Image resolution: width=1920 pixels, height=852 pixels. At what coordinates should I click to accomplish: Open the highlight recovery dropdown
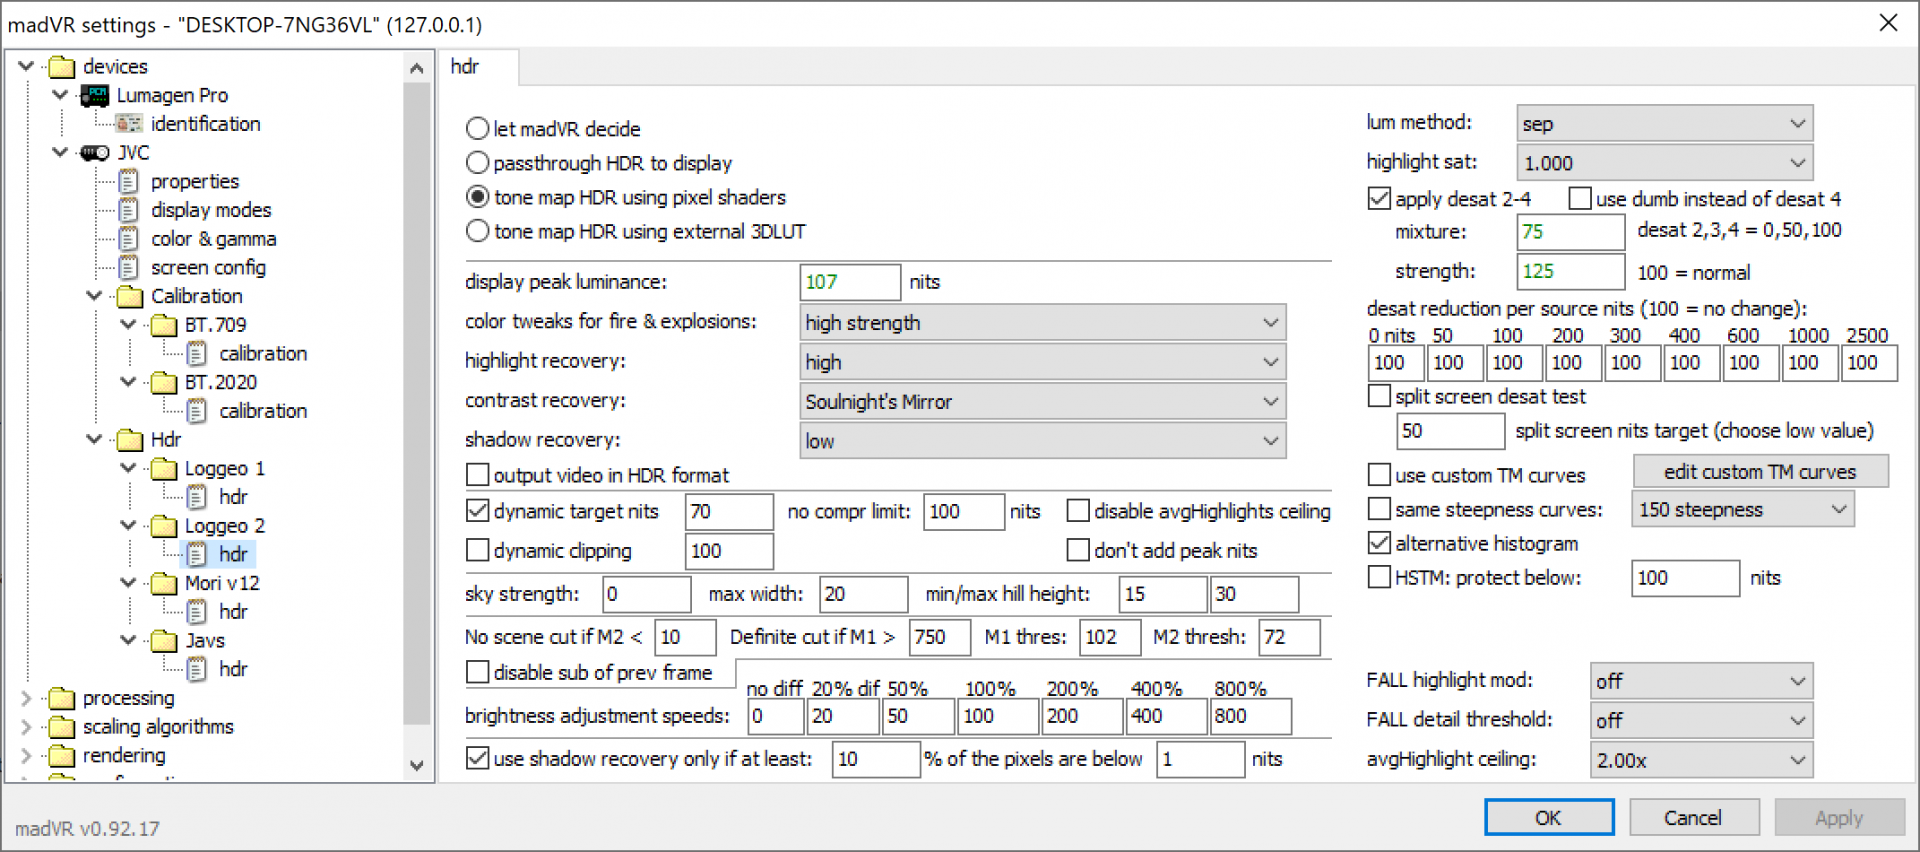pyautogui.click(x=1042, y=362)
